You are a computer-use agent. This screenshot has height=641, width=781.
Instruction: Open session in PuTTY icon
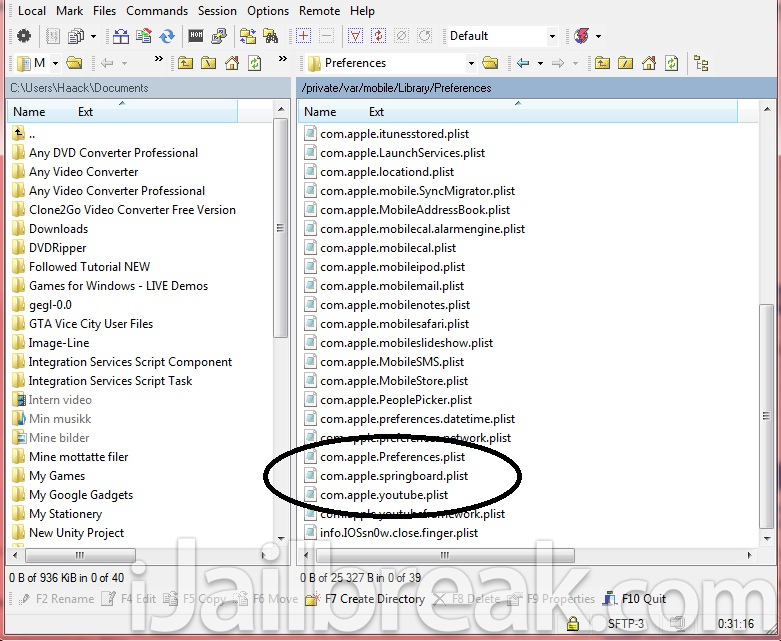coord(219,36)
